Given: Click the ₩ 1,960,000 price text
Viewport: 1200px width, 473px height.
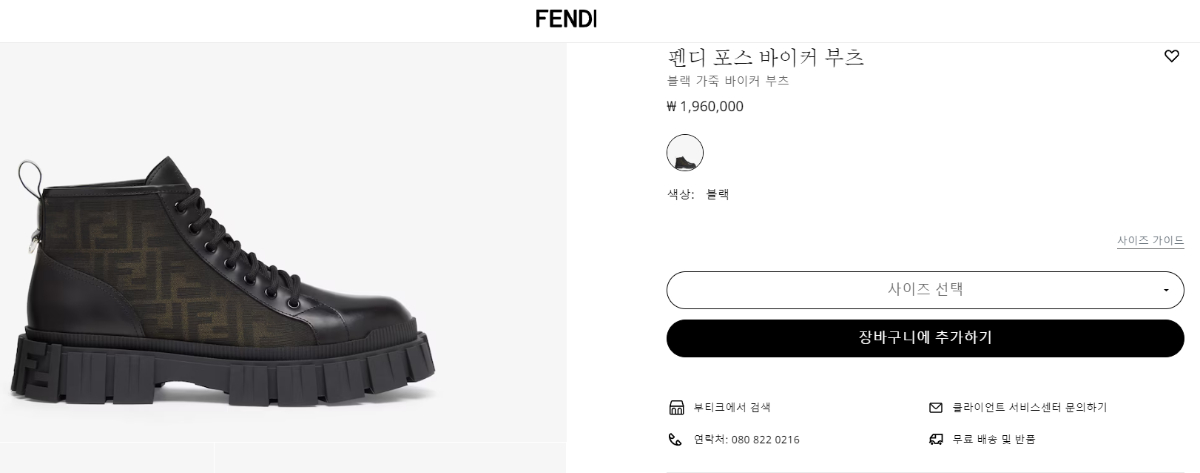Looking at the screenshot, I should (705, 107).
